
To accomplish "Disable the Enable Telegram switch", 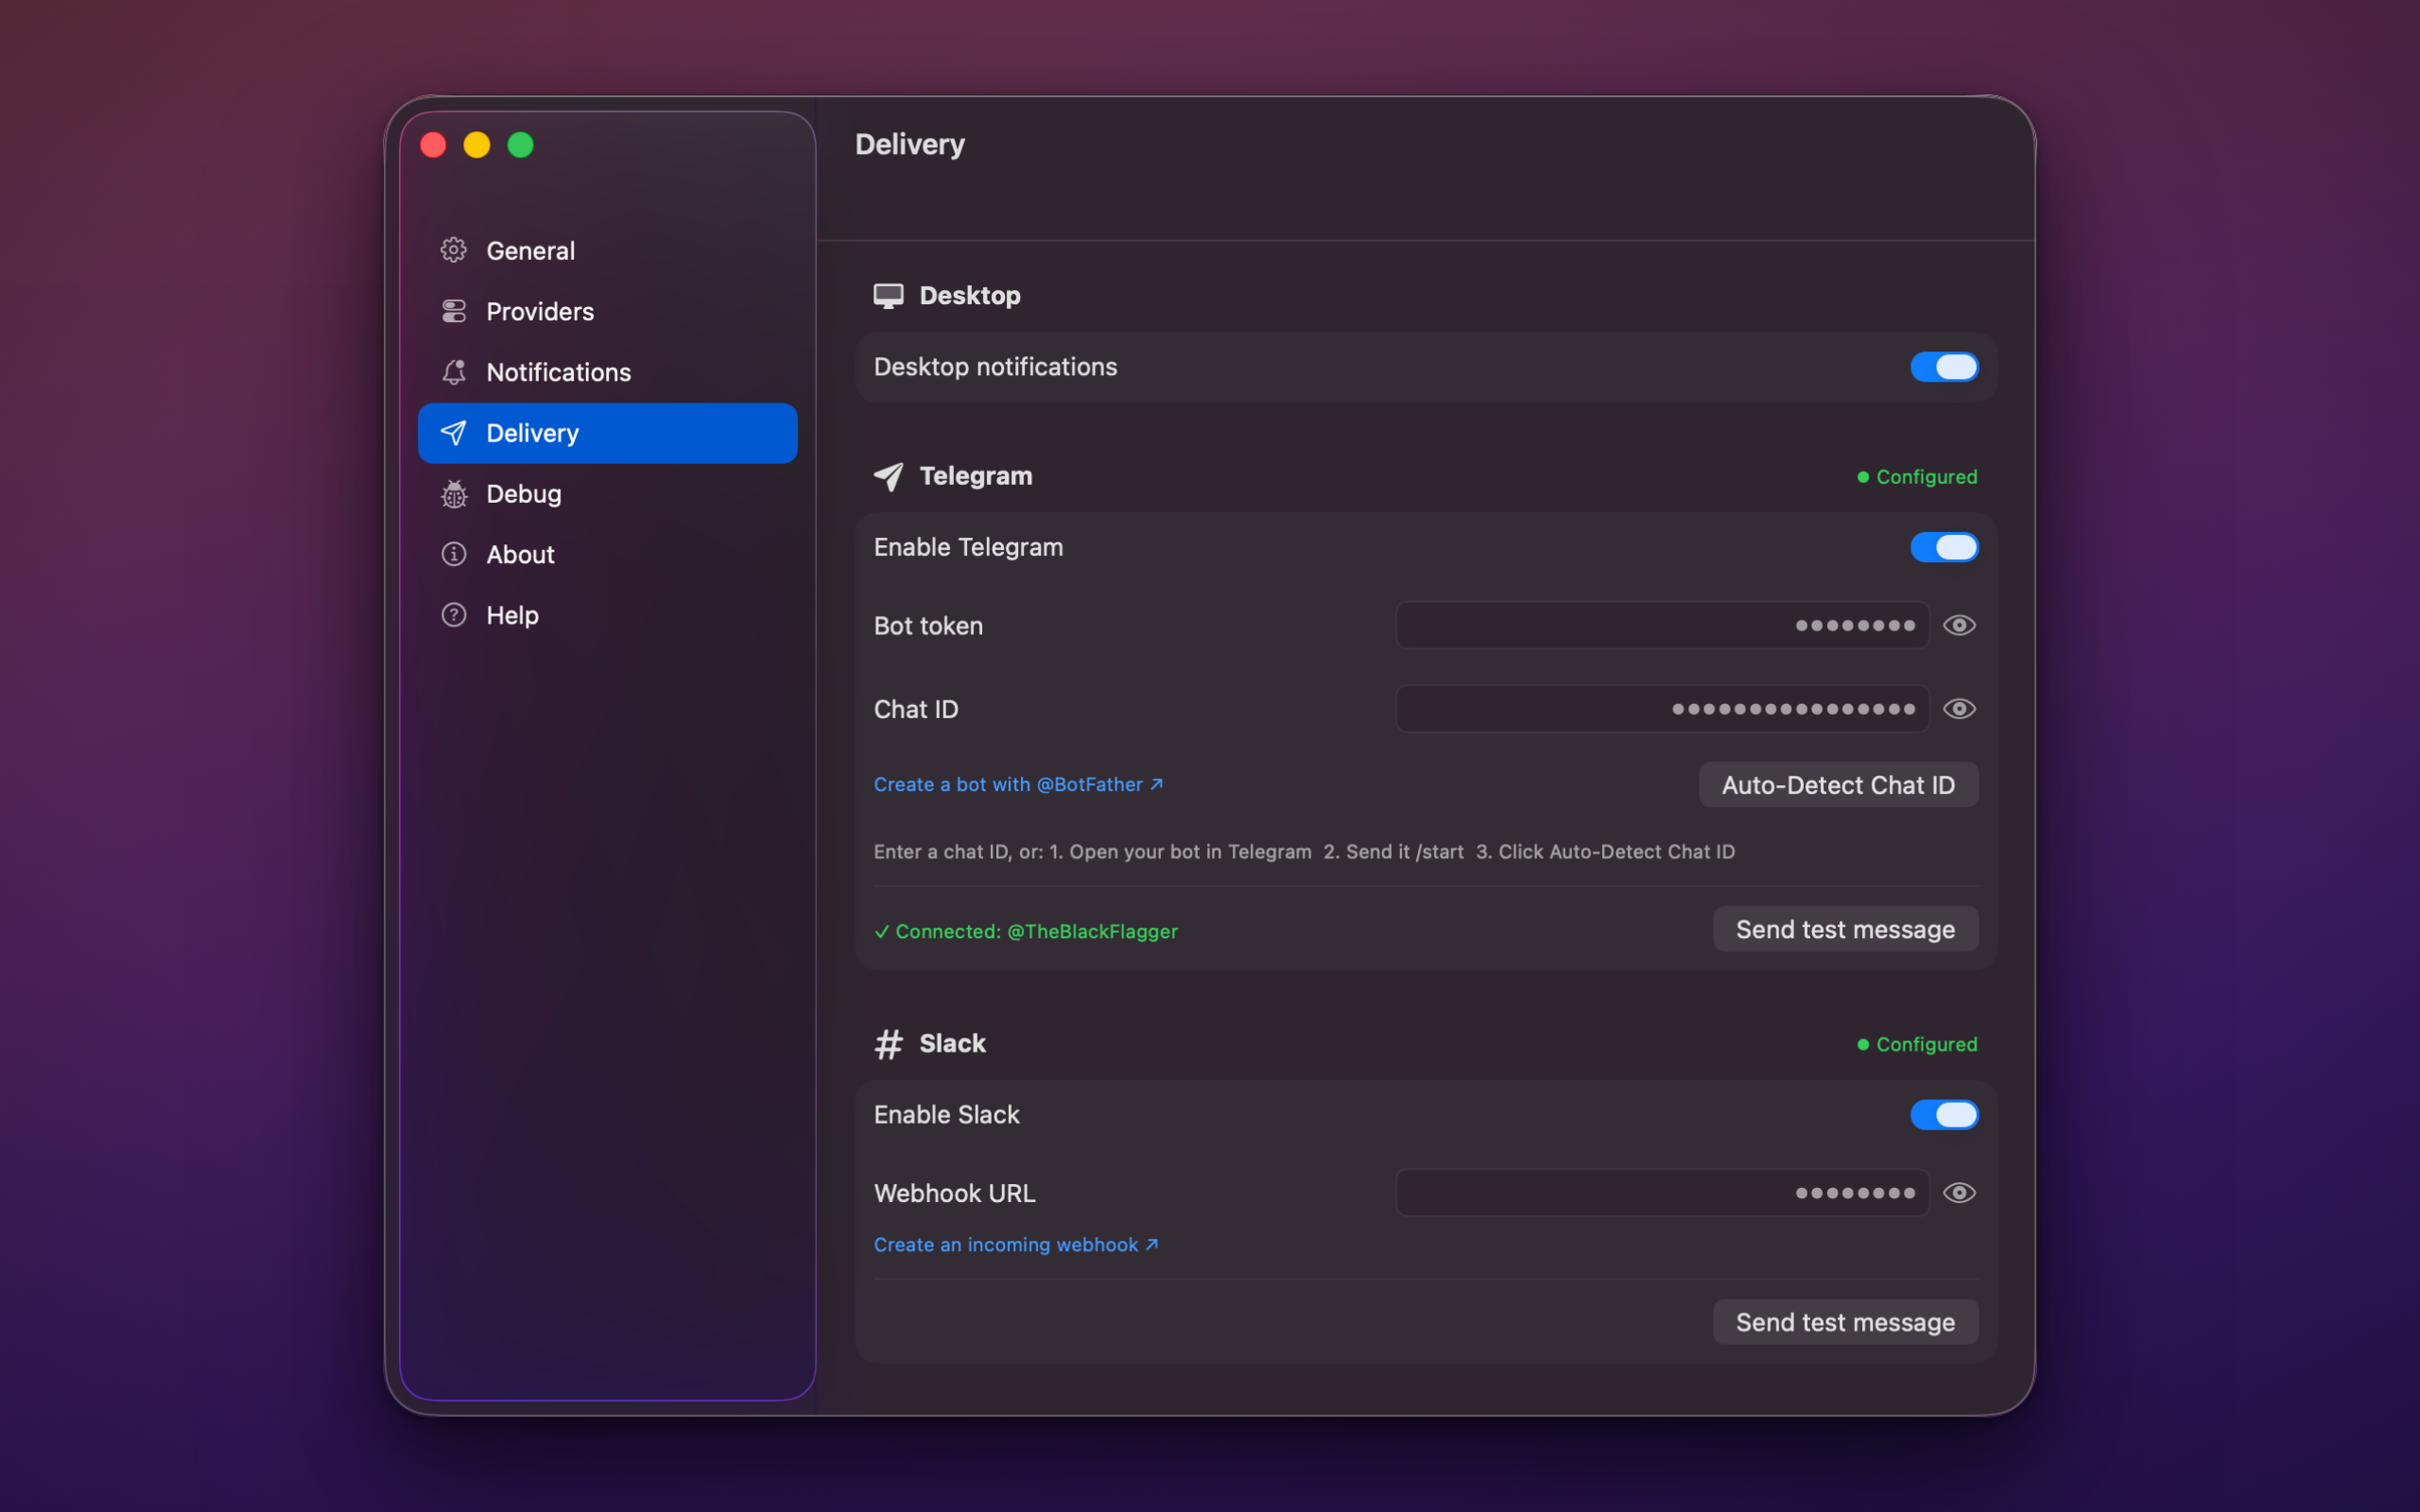I will (x=1944, y=547).
